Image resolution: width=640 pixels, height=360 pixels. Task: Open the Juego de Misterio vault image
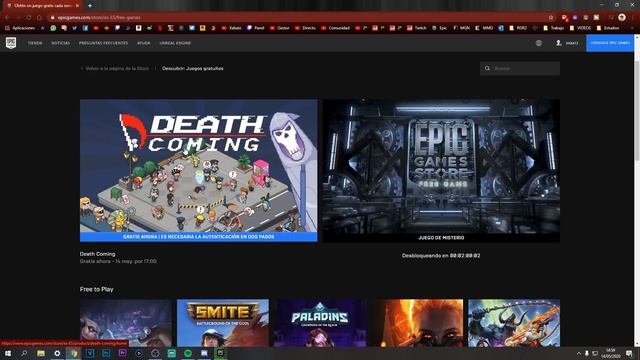[441, 171]
